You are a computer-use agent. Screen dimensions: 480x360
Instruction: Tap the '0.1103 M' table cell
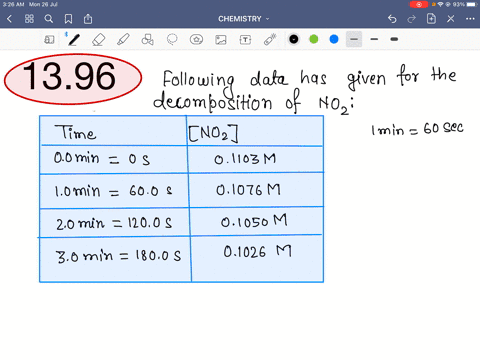coord(245,159)
